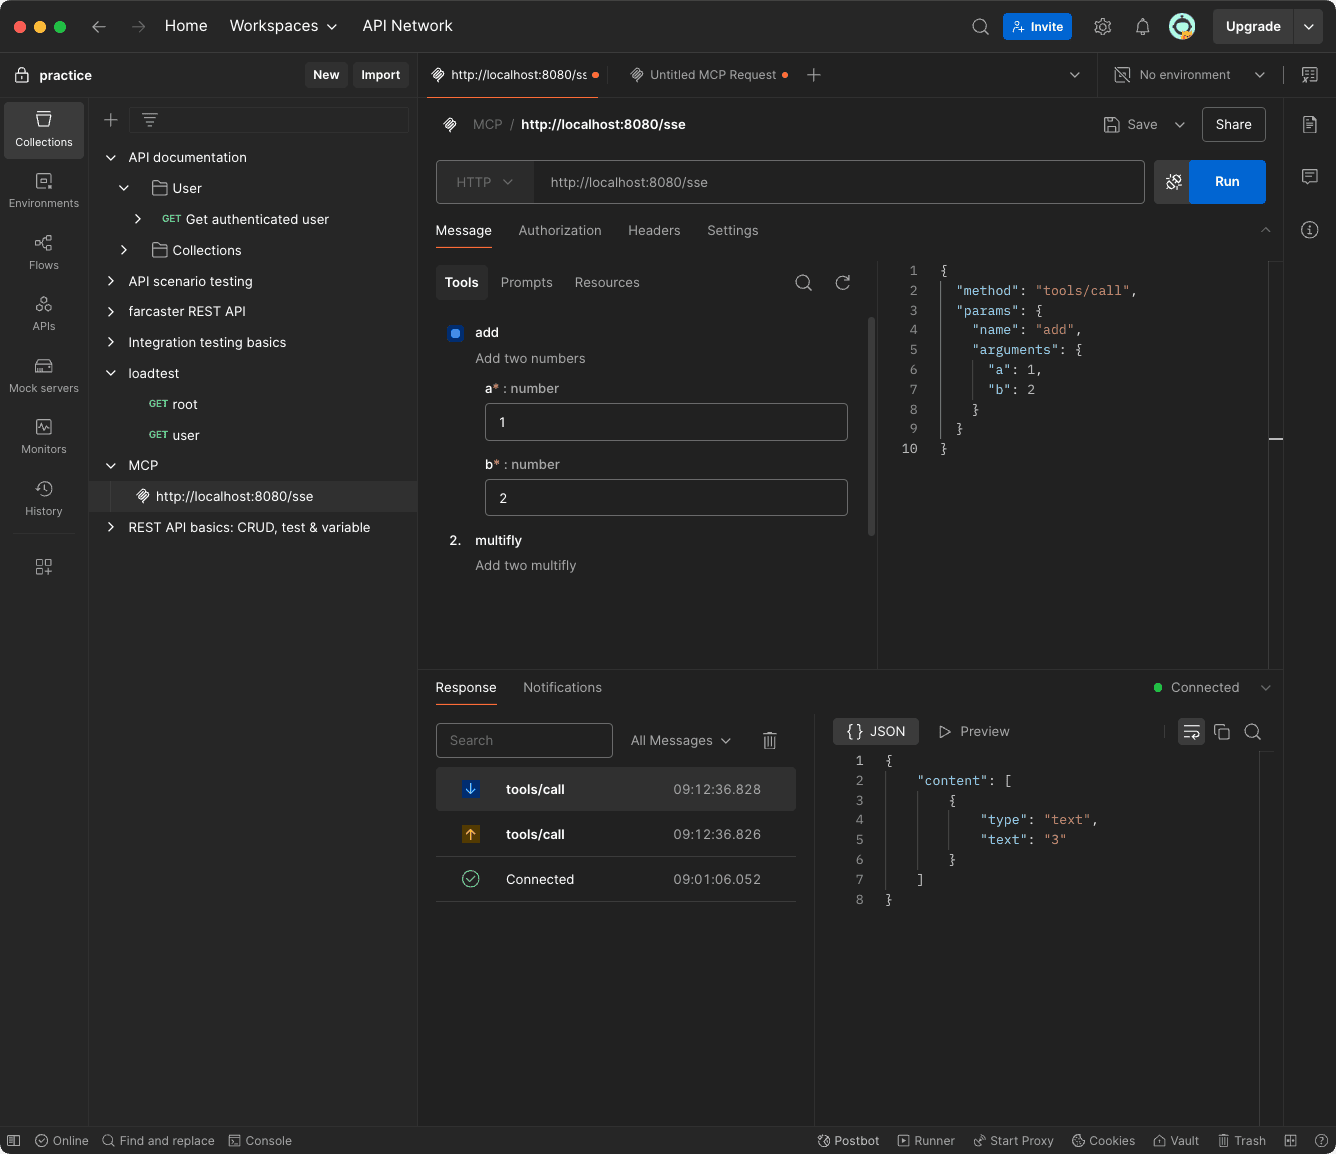Screen dimensions: 1336x1154
Task: Click the Import button
Action: click(381, 75)
